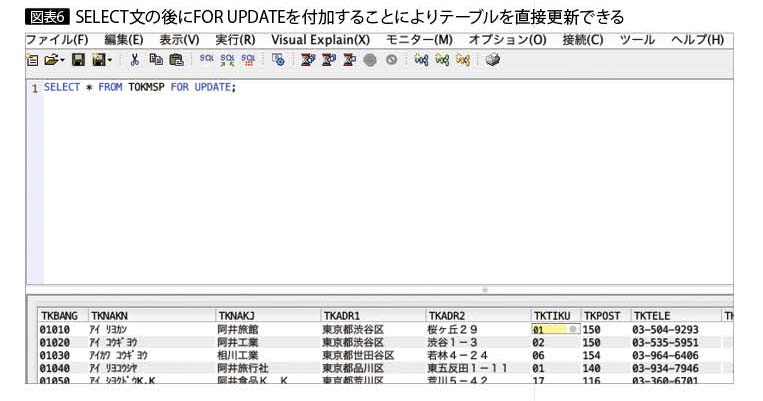This screenshot has width=763, height=401.
Task: Click the new document icon in toolbar
Action: (31, 60)
